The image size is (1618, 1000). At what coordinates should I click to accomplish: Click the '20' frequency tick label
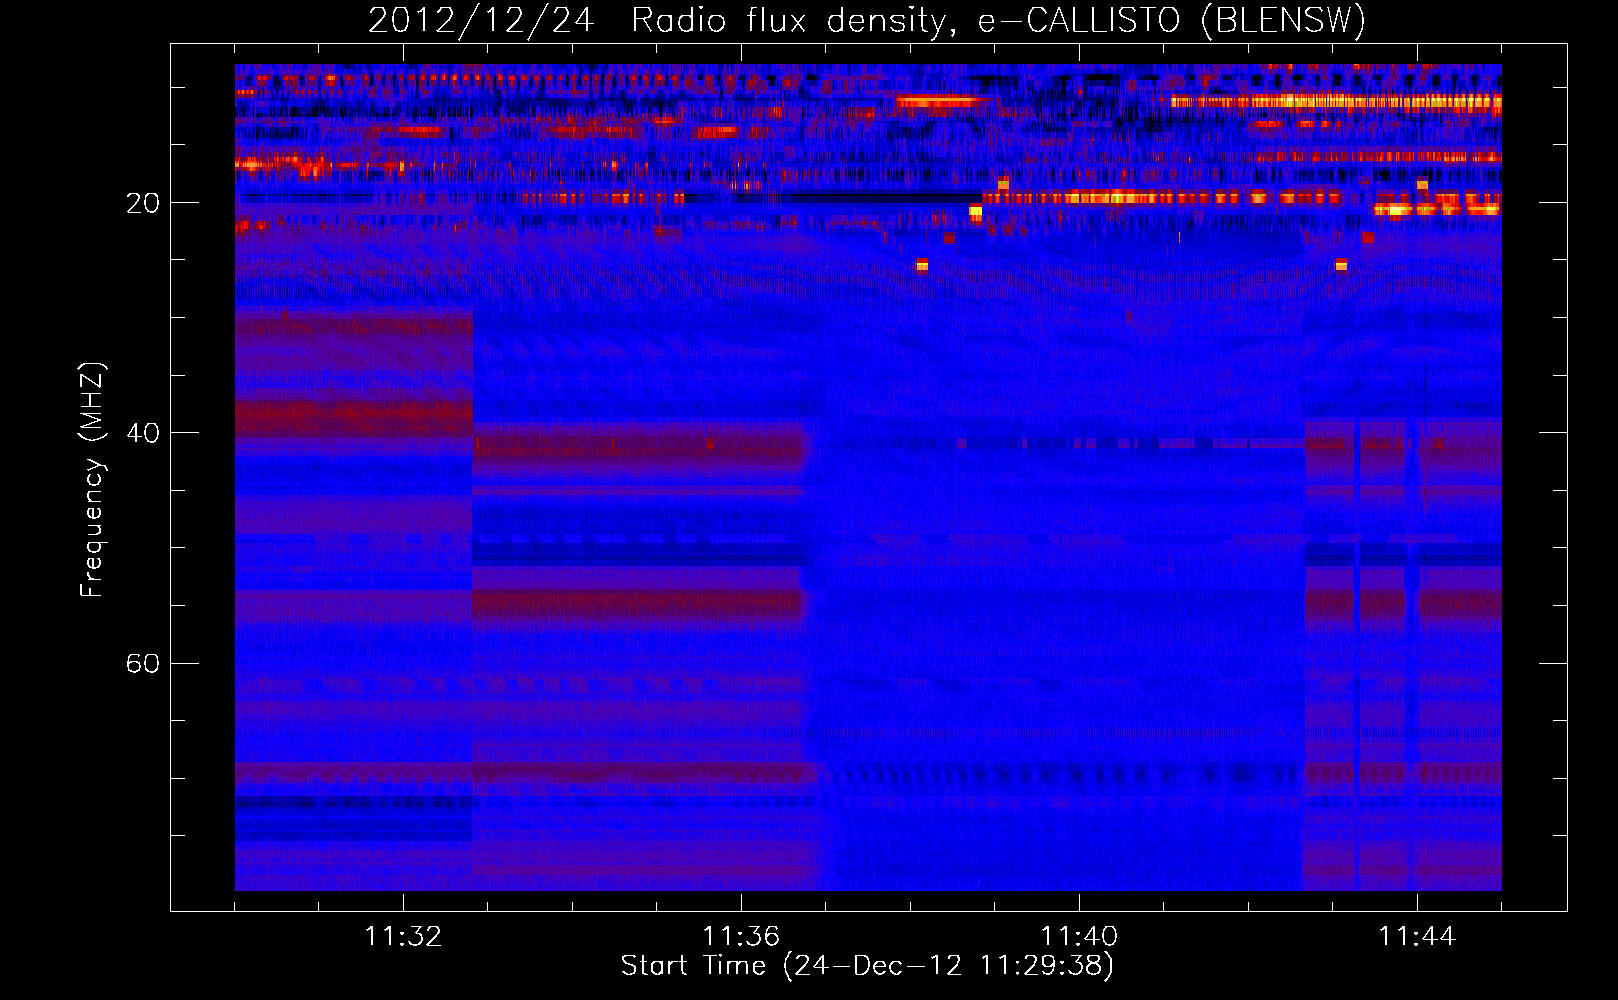tap(143, 204)
